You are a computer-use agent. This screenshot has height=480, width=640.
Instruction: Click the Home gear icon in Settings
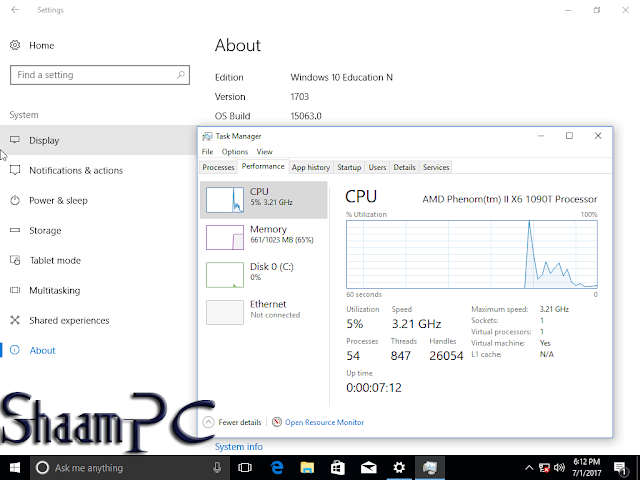click(x=15, y=45)
